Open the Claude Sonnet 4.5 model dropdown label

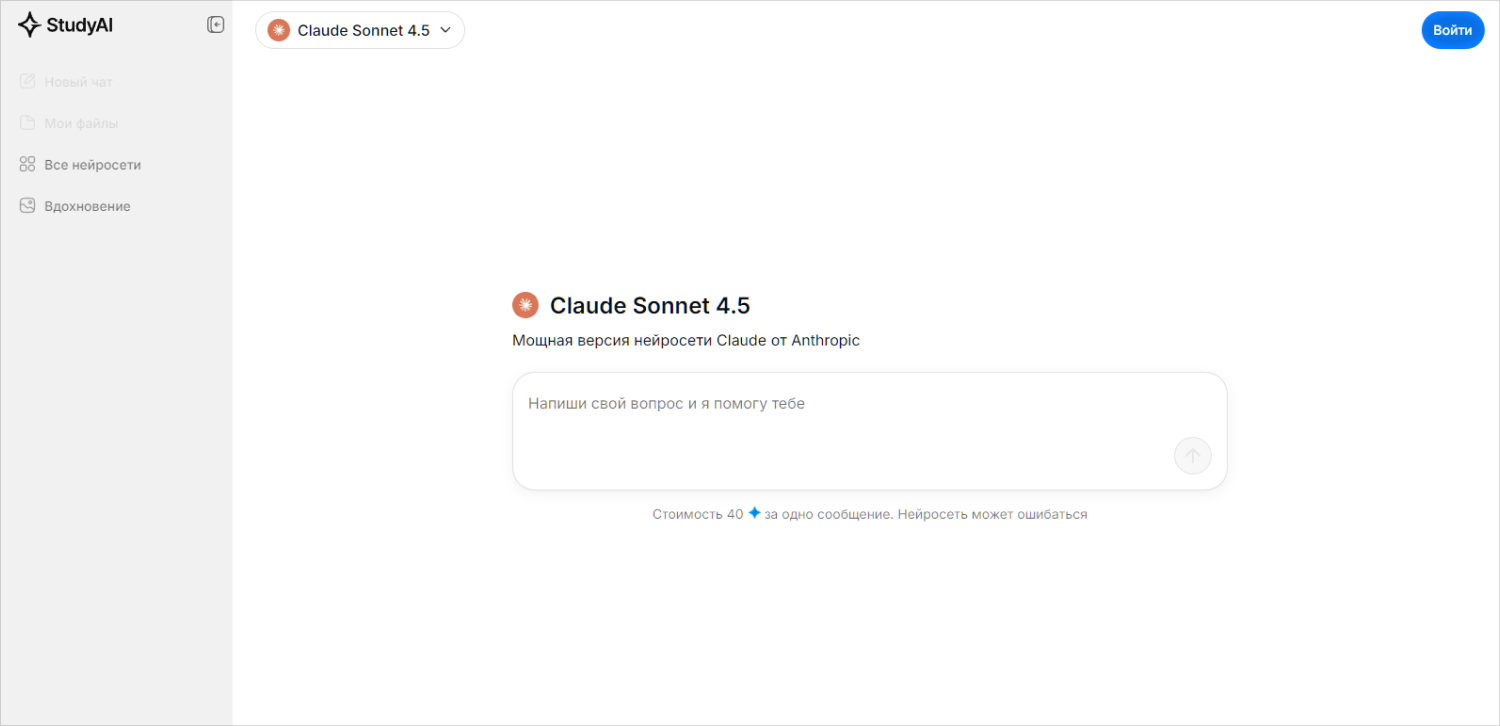click(x=363, y=30)
